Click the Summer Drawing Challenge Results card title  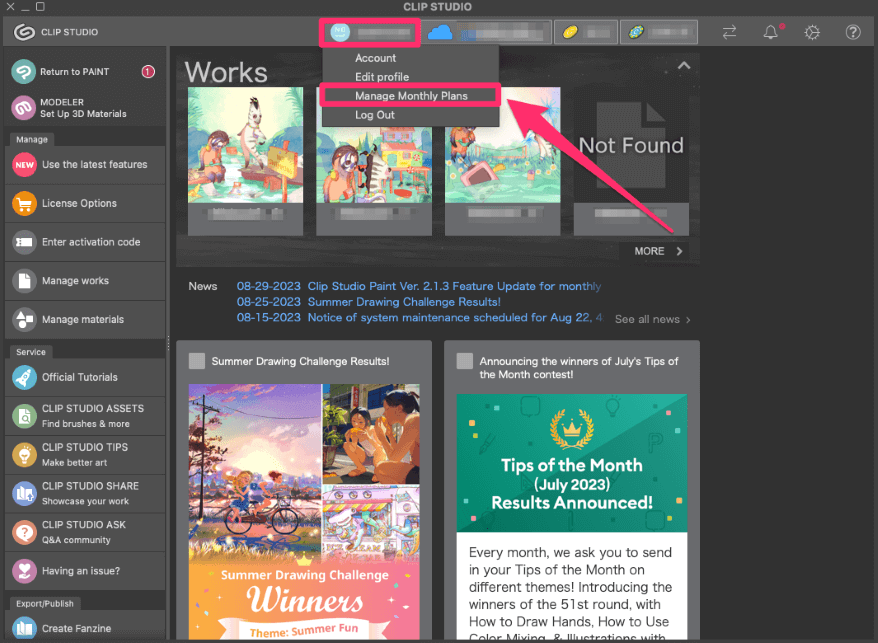point(300,361)
